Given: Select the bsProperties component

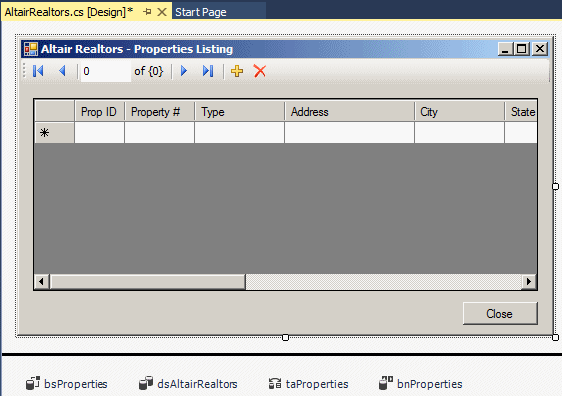Looking at the screenshot, I should (67, 383).
